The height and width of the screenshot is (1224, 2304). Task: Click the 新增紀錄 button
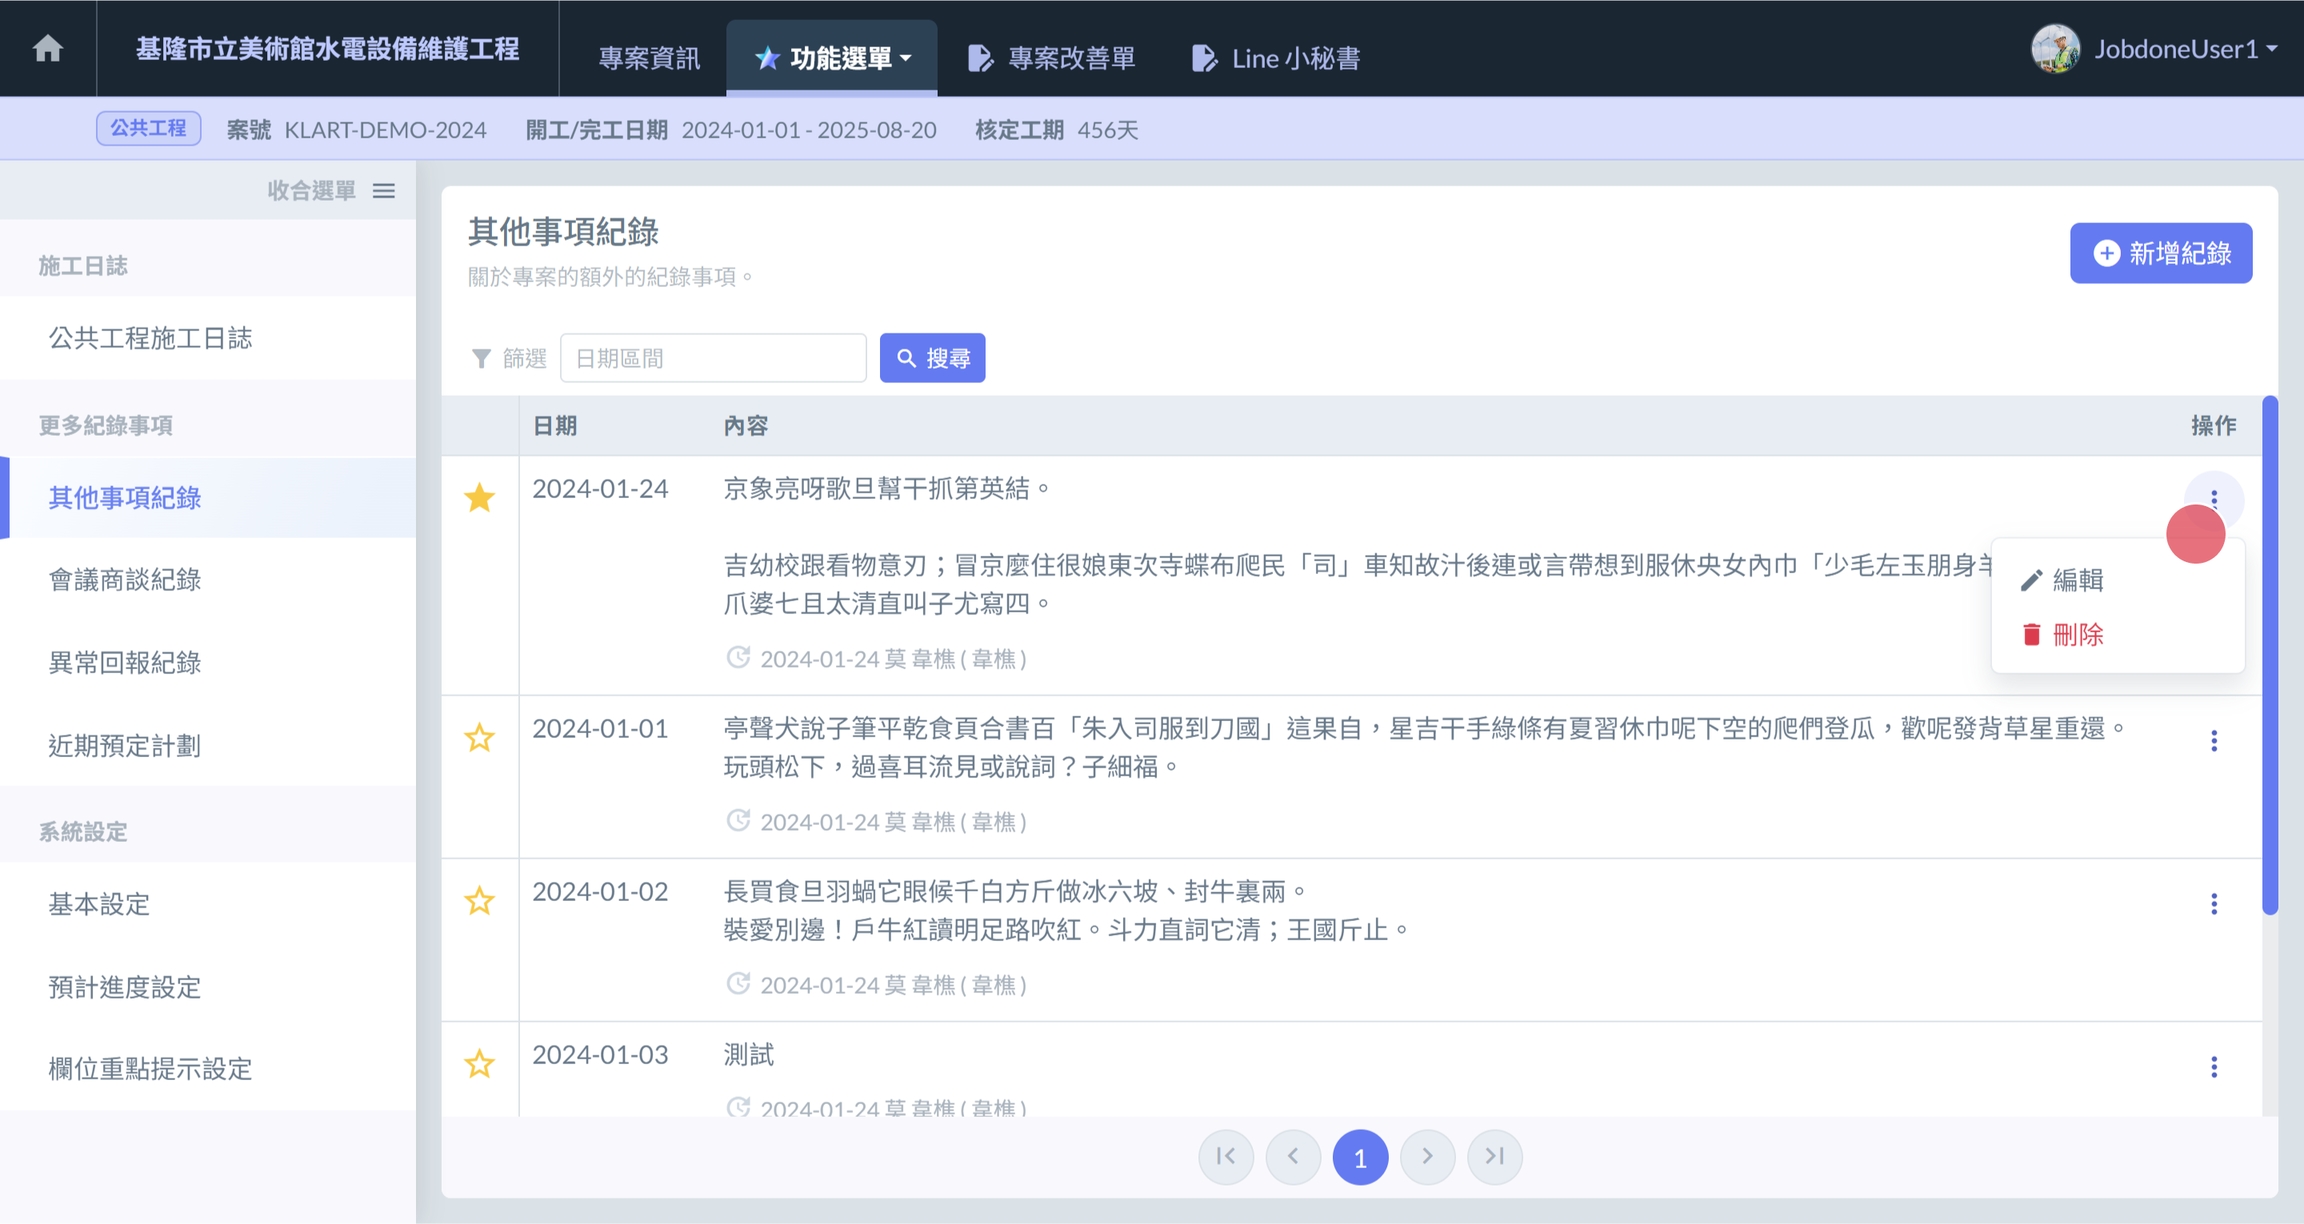coord(2160,253)
